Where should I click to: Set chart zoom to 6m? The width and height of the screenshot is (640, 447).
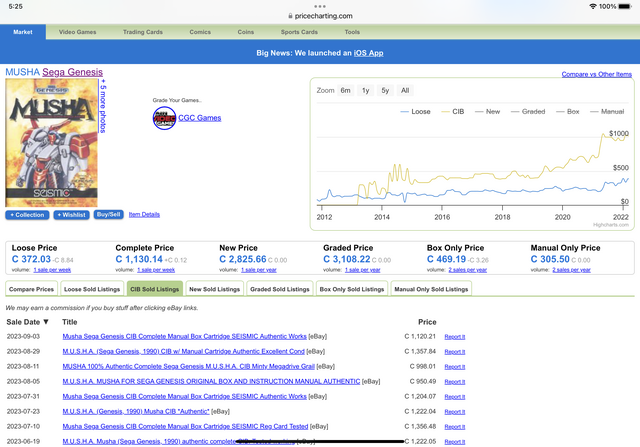(x=345, y=90)
